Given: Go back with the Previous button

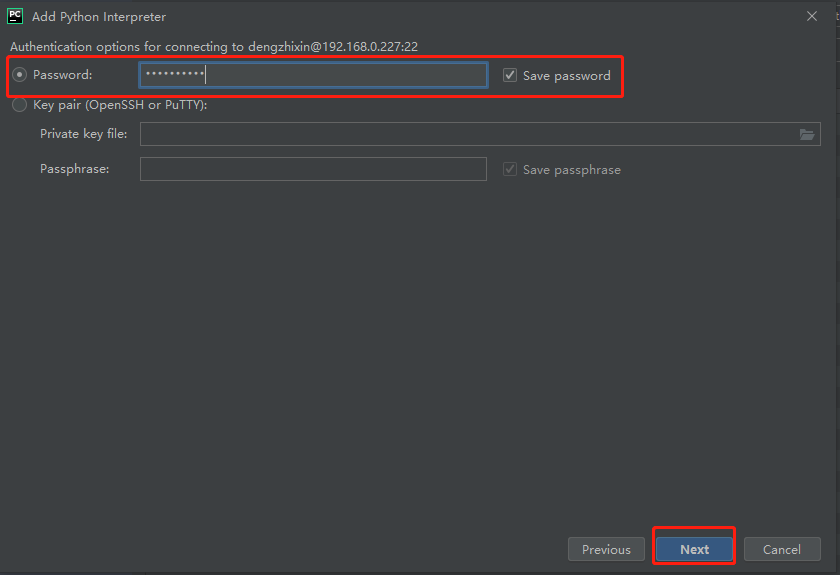Looking at the screenshot, I should point(606,549).
